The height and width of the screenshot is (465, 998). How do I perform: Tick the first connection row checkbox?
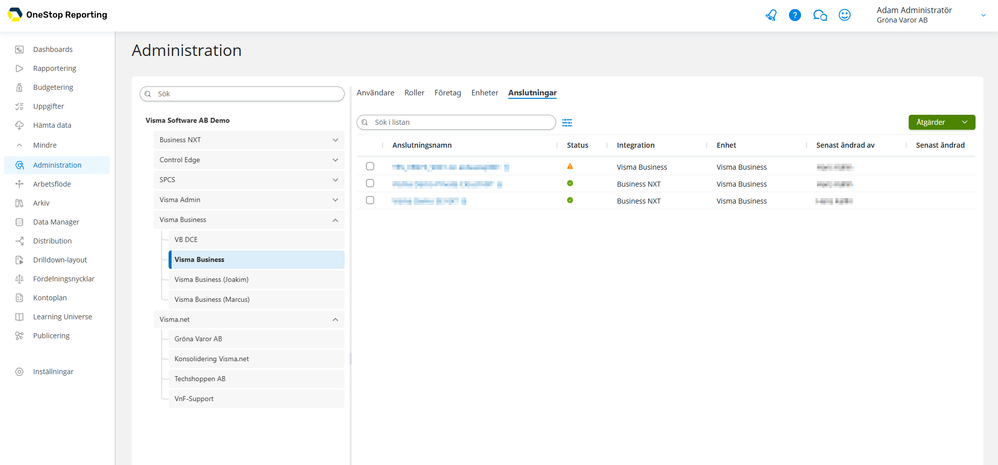tap(370, 167)
